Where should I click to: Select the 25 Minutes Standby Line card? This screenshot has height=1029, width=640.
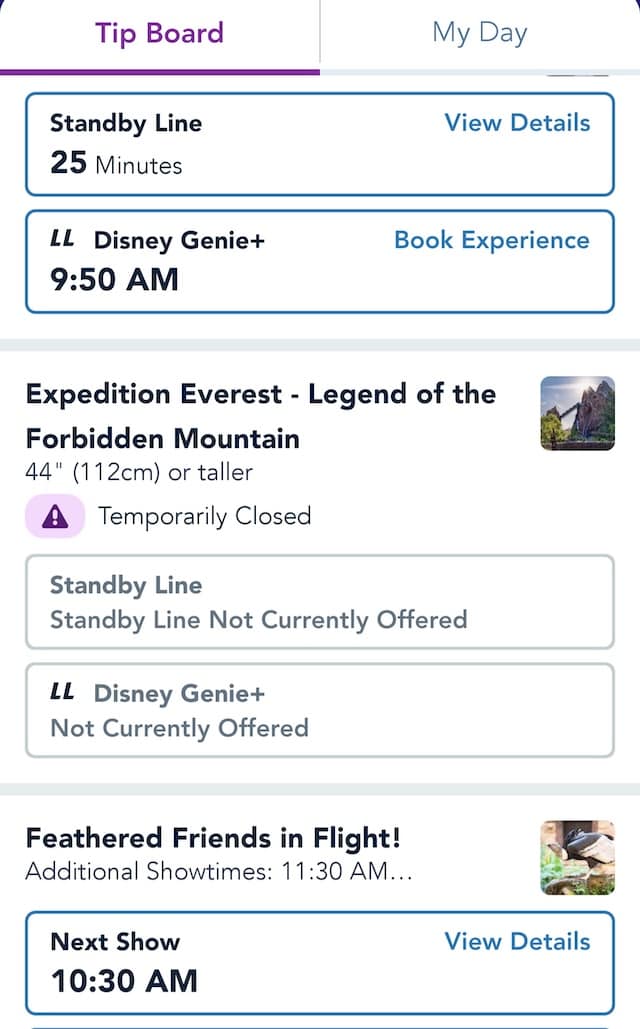(x=320, y=144)
